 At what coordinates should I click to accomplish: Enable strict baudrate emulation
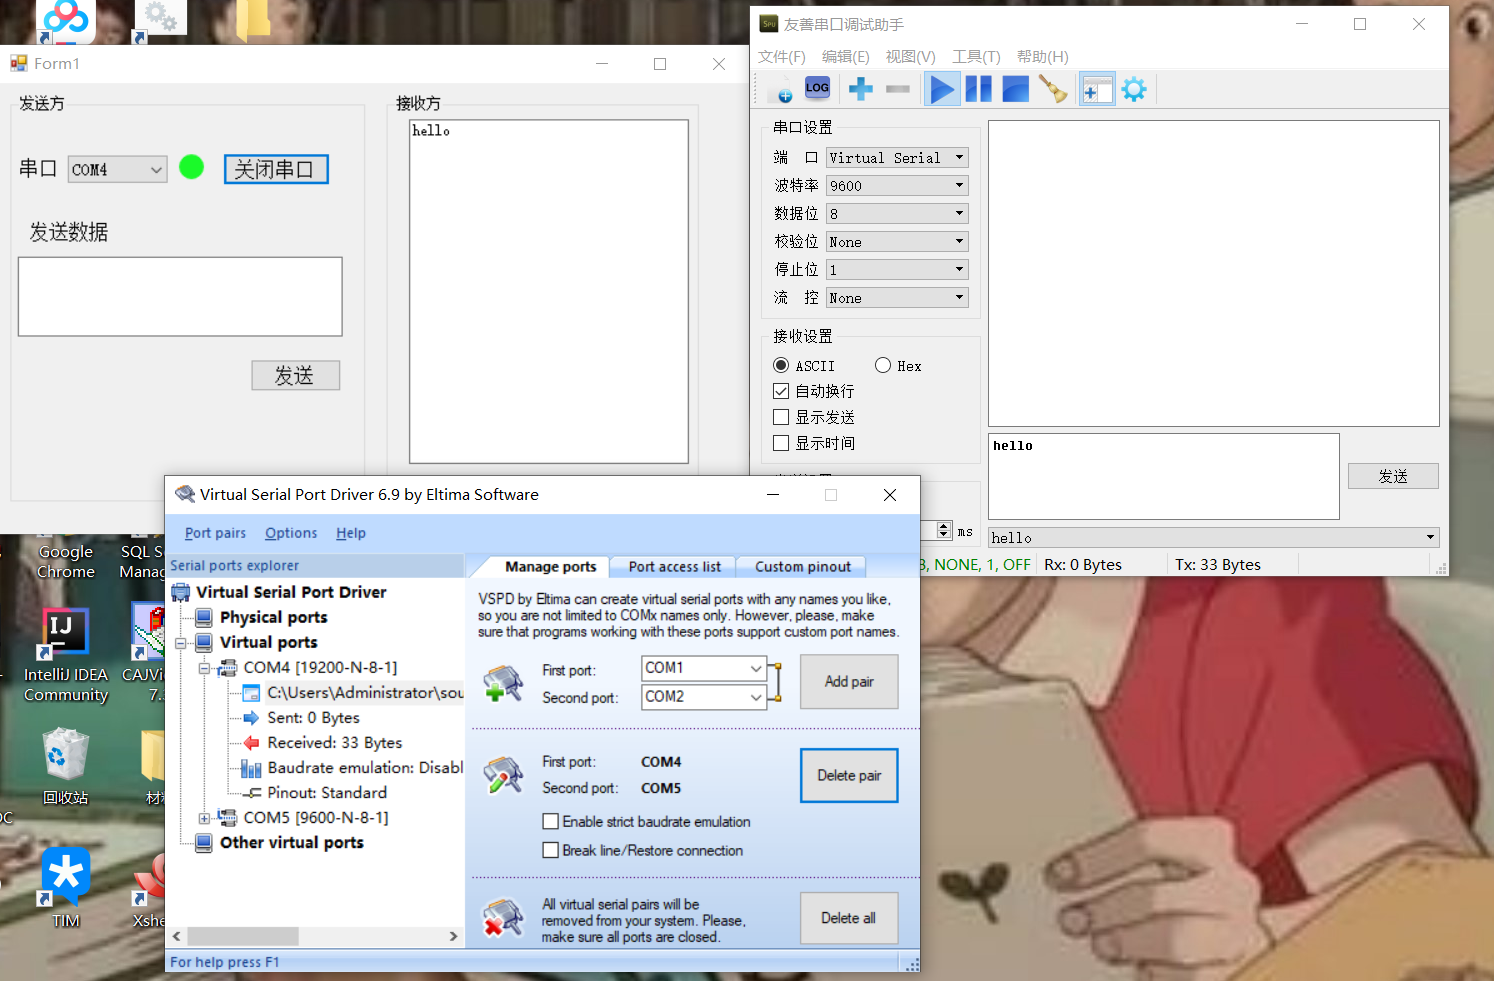coord(550,821)
